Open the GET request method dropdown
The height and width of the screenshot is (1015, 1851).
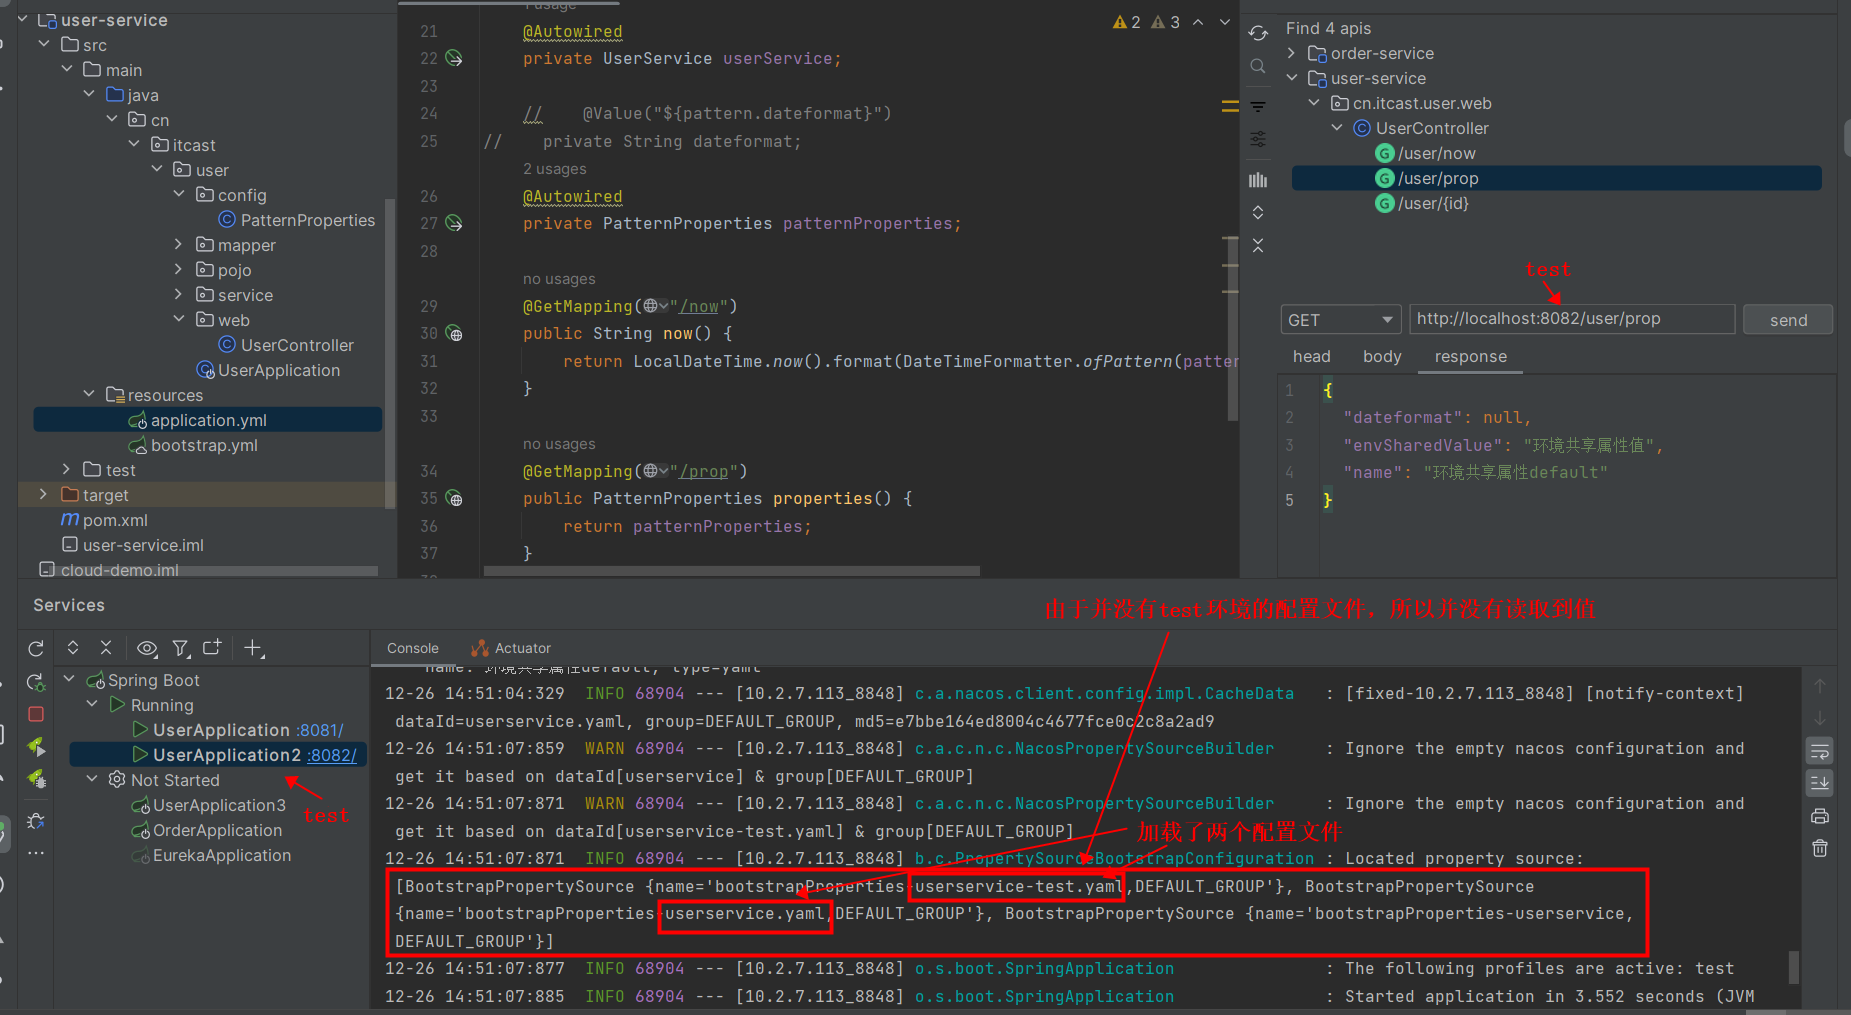1339,320
